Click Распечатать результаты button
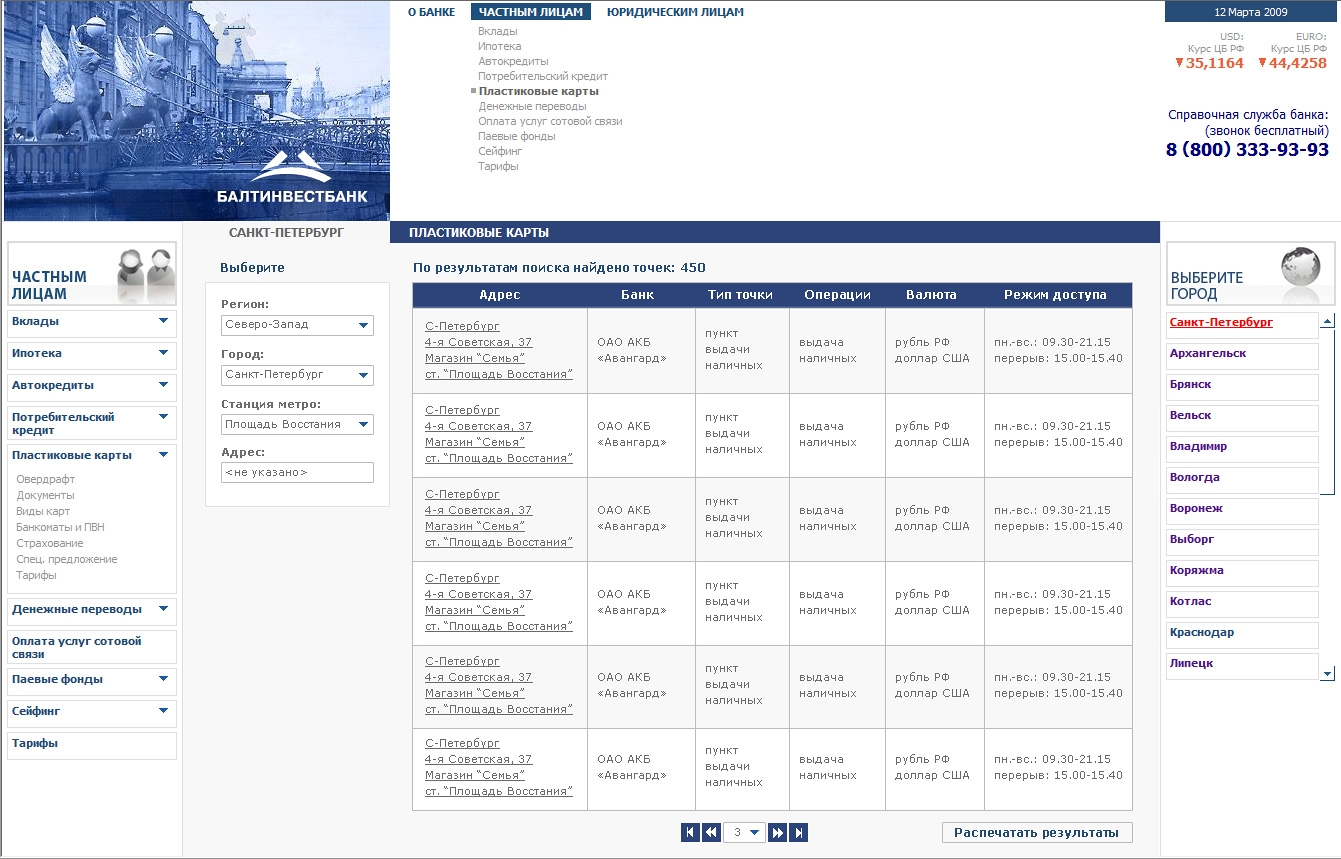 (x=1037, y=833)
